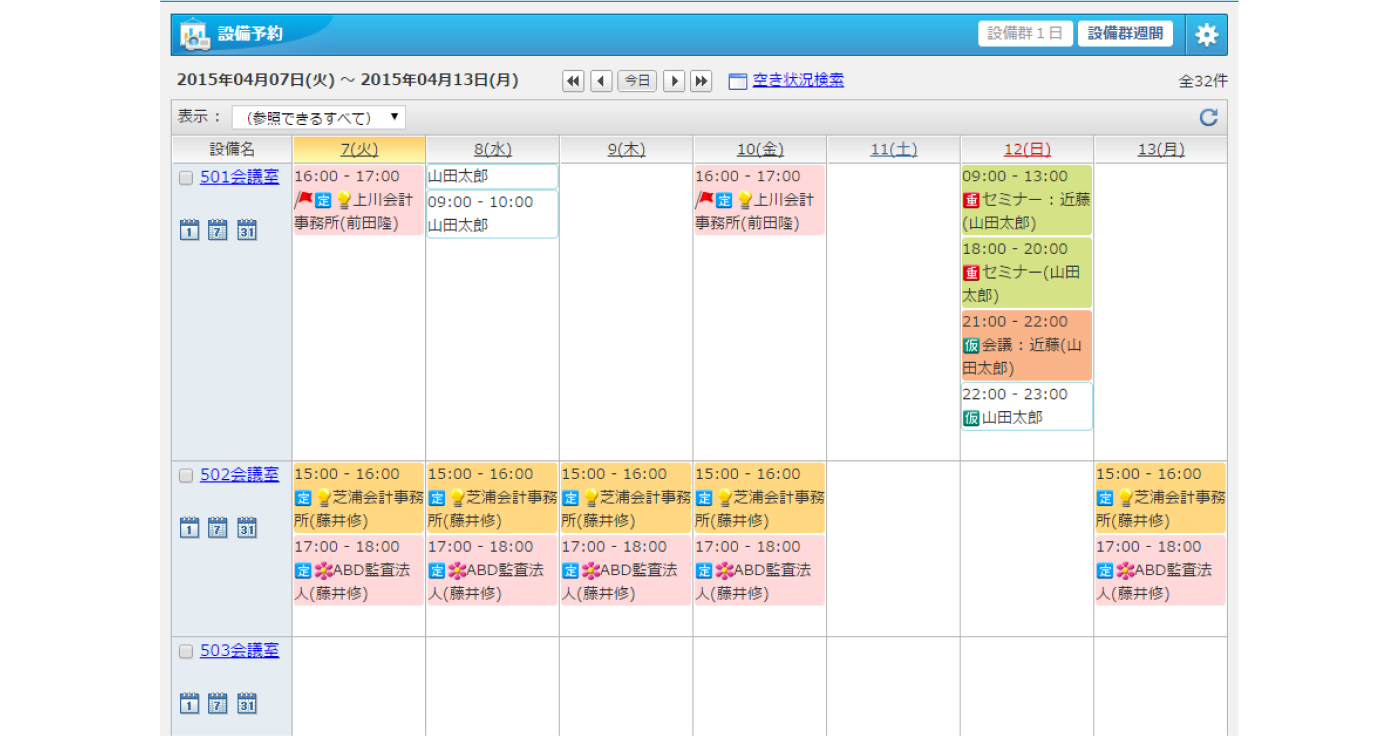The image size is (1400, 736).
Task: Open Thursday 17:00 ABD監査法人 booking in 502
Action: click(x=626, y=570)
